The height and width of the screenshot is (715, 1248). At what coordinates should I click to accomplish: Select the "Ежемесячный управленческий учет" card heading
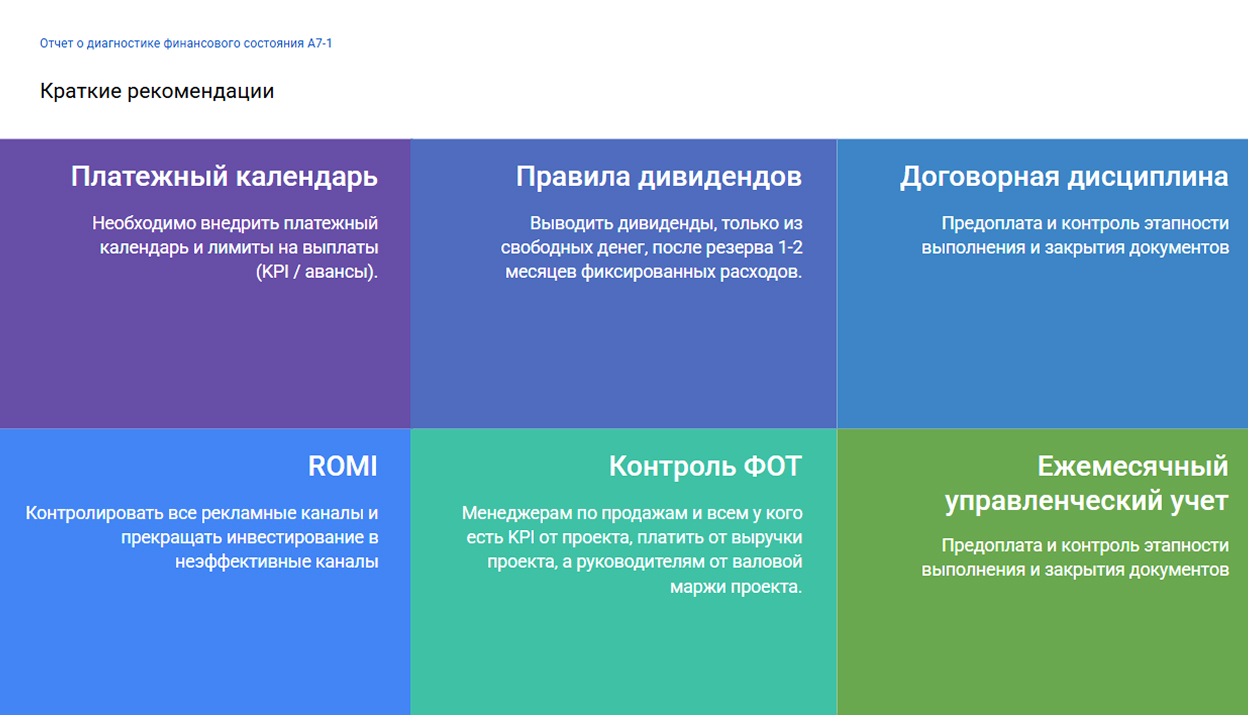1087,483
